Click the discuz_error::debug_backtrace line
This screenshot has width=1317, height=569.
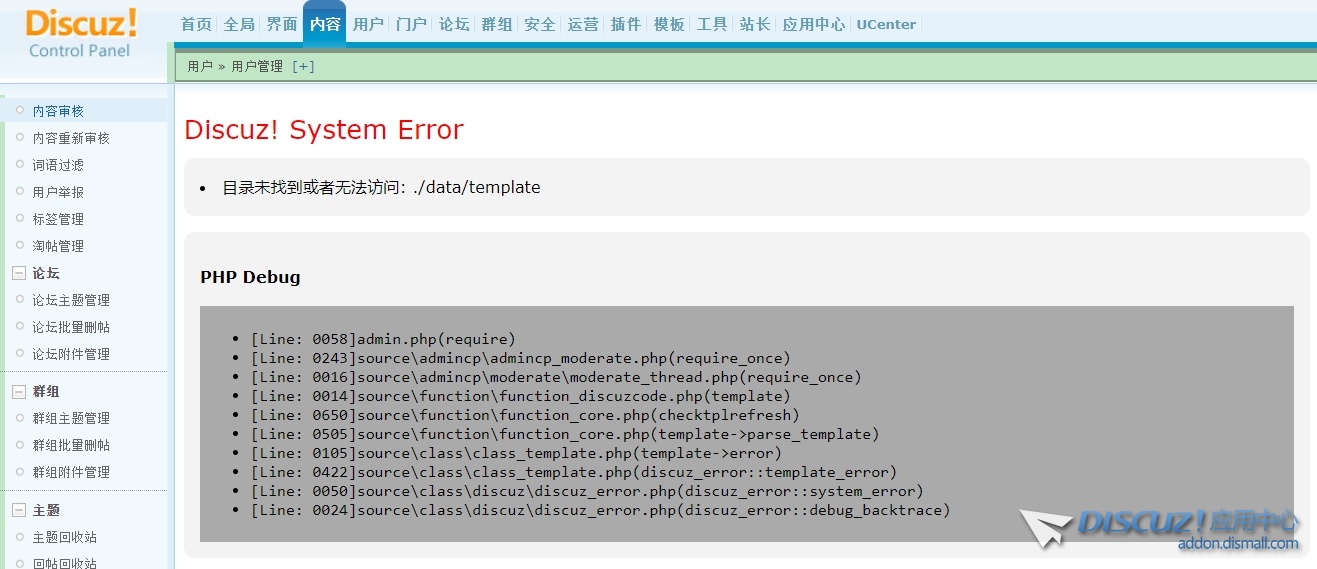click(x=600, y=510)
